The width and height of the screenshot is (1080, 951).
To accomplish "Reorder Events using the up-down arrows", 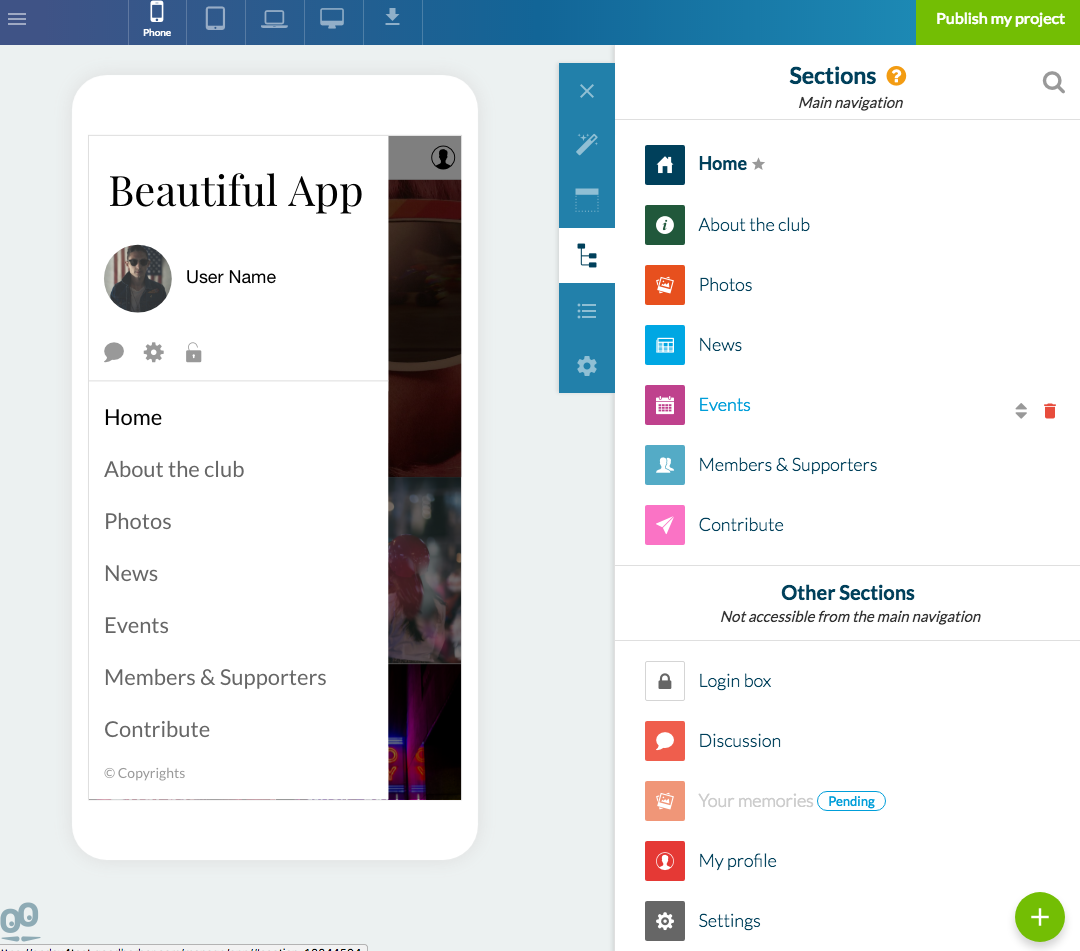I will click(x=1020, y=411).
